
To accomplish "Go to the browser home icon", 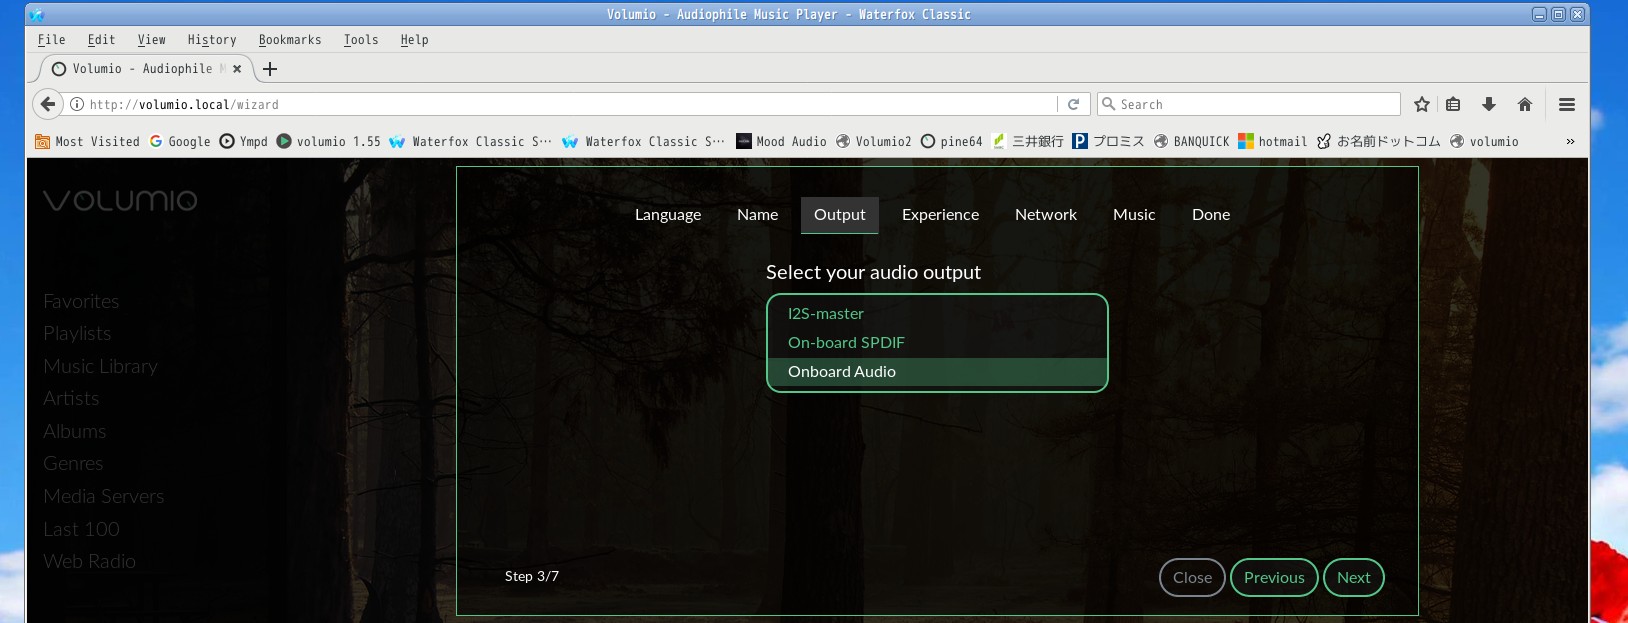I will point(1524,104).
